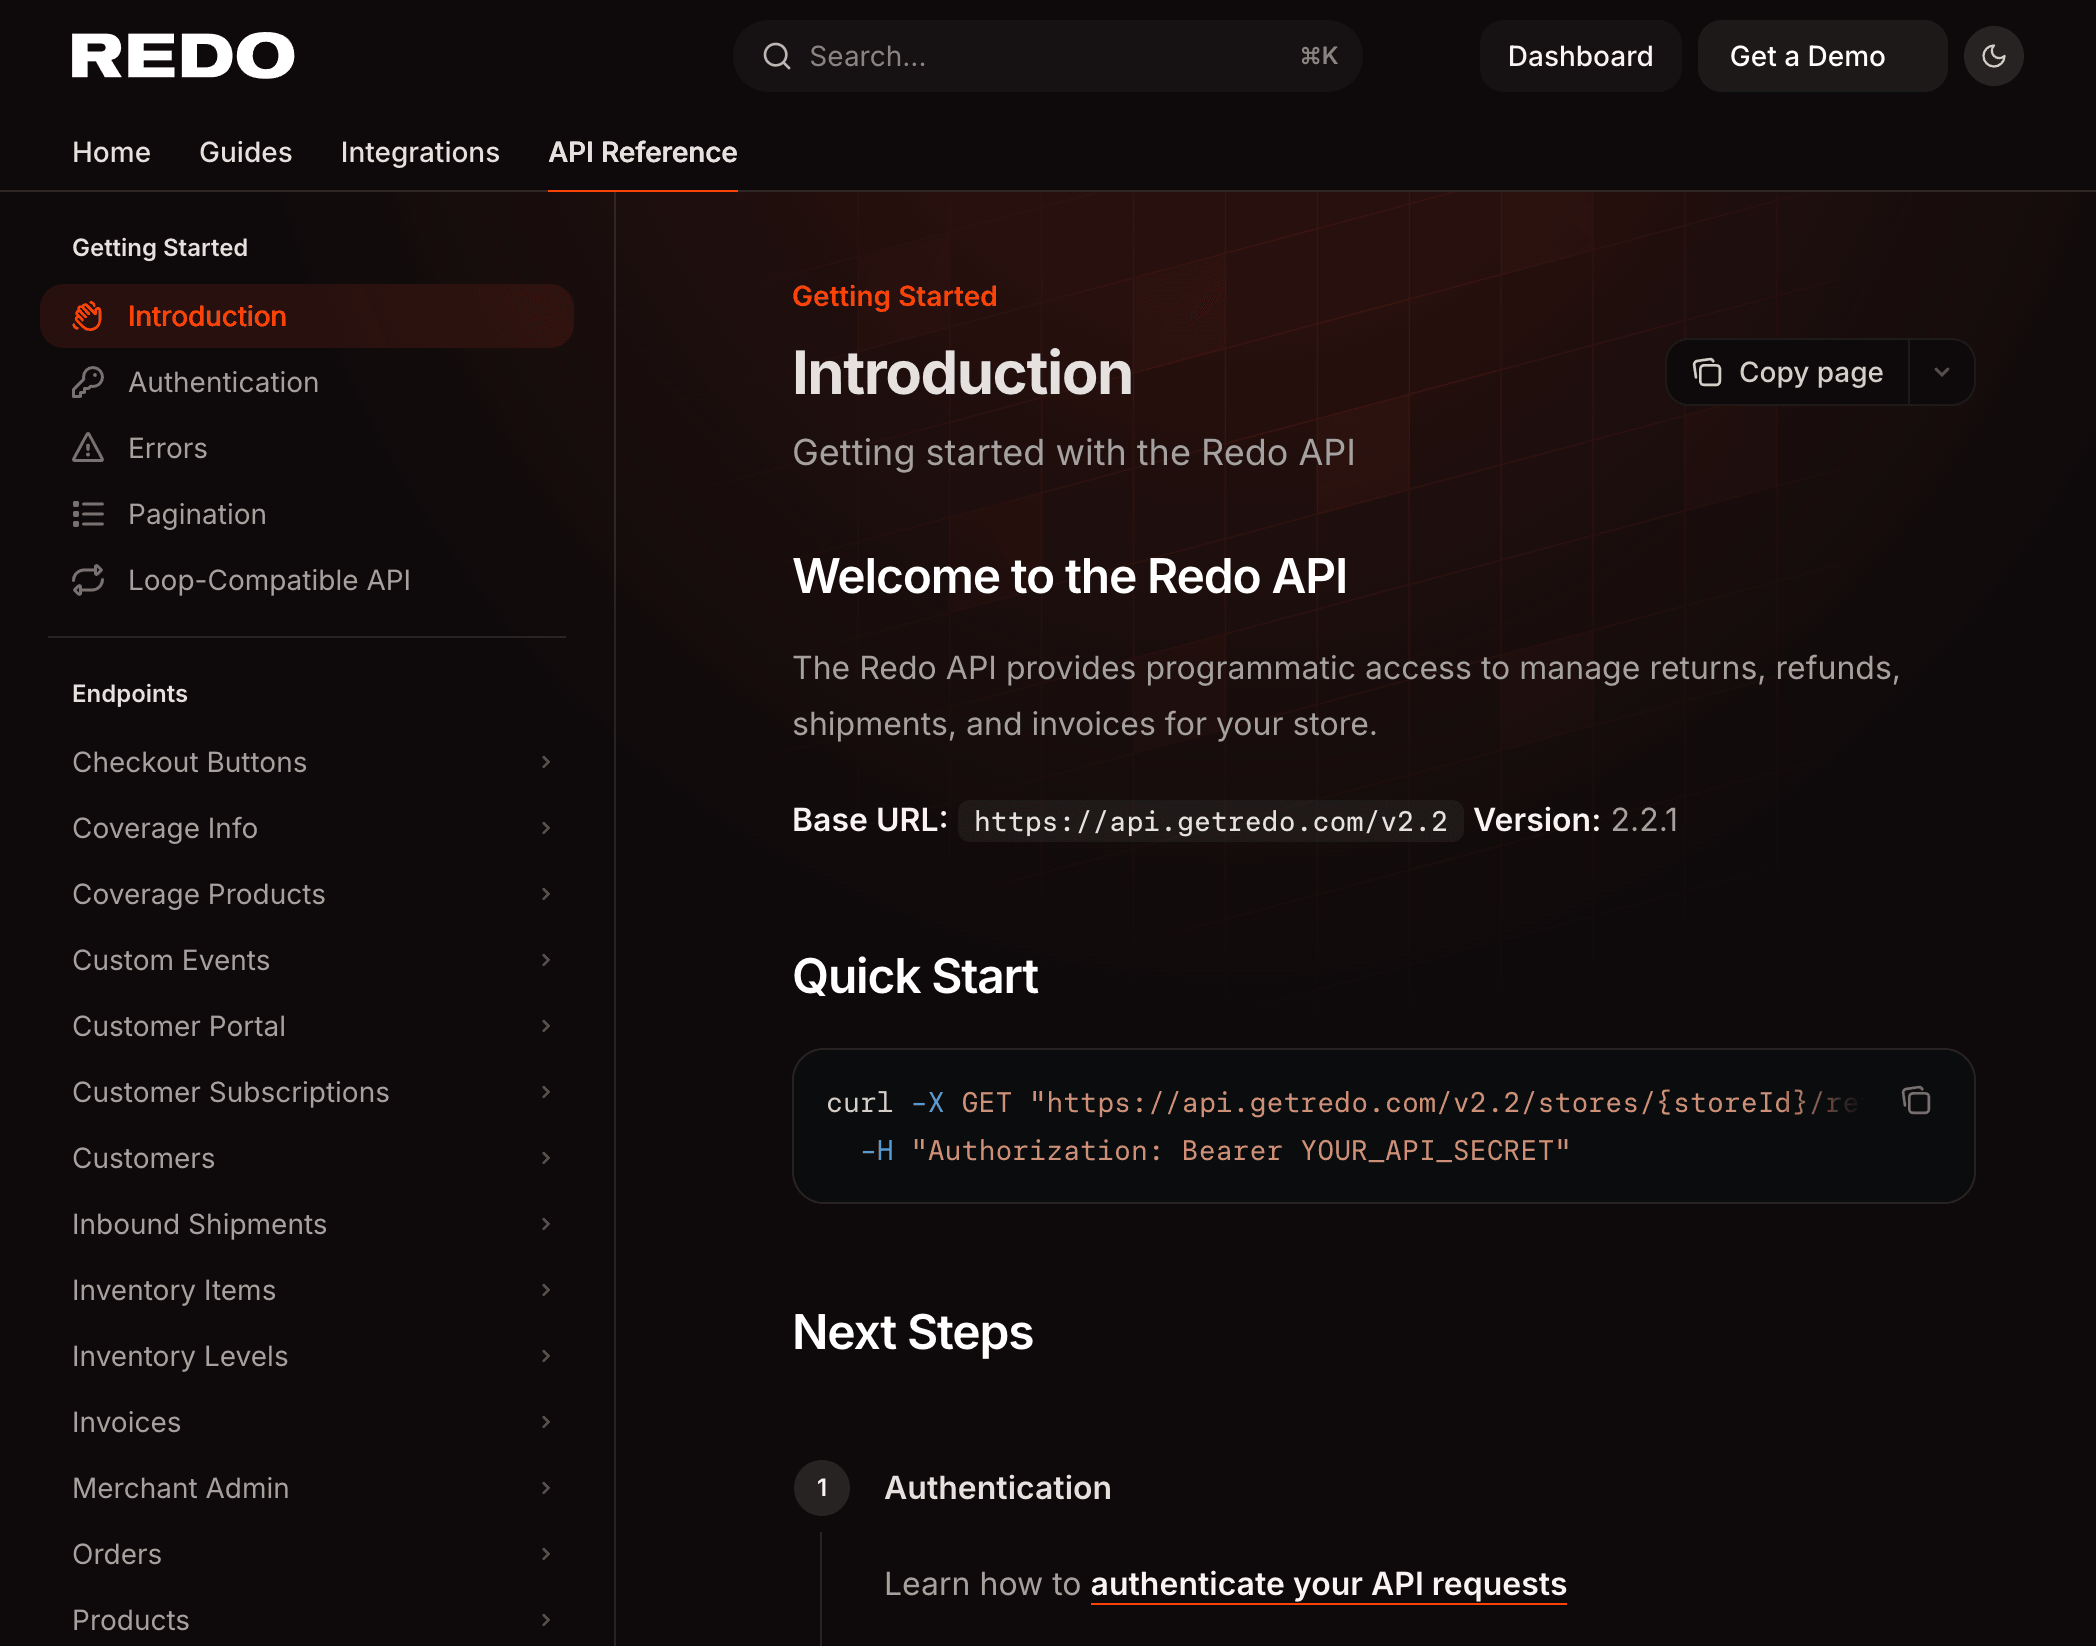Select Orders endpoint group
Viewport: 2096px width, 1646px height.
coord(307,1554)
